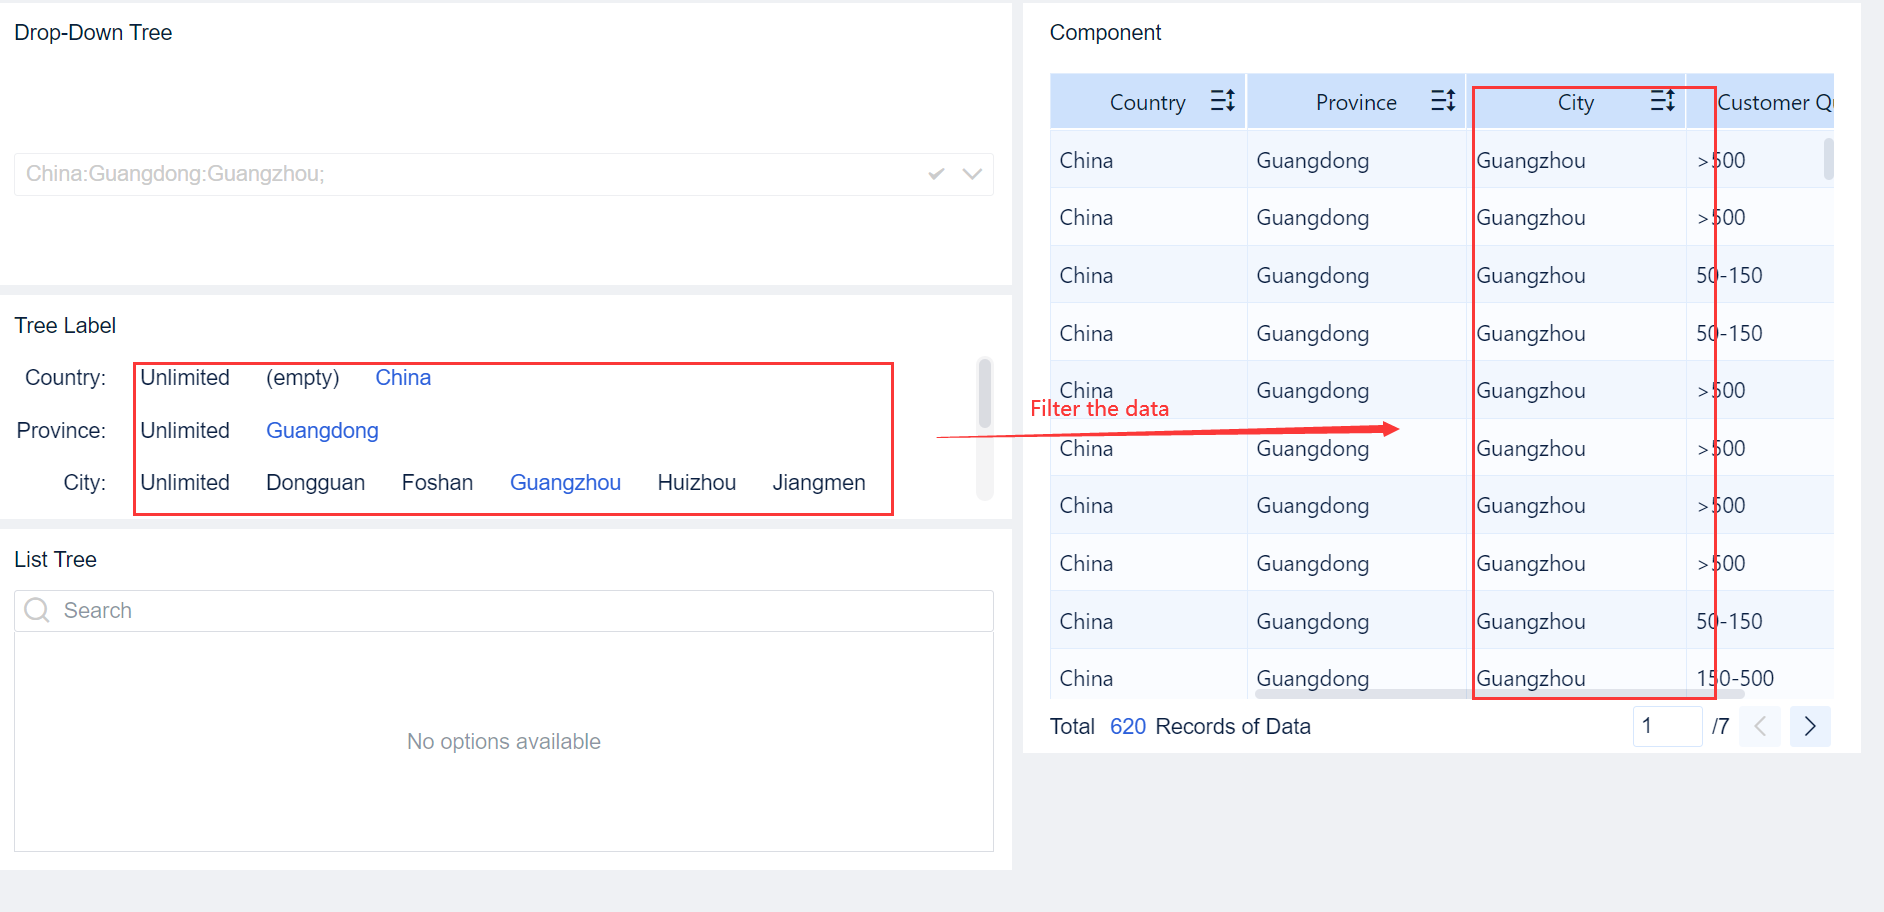Open the drop-down tree chevron arrow

coord(972,174)
